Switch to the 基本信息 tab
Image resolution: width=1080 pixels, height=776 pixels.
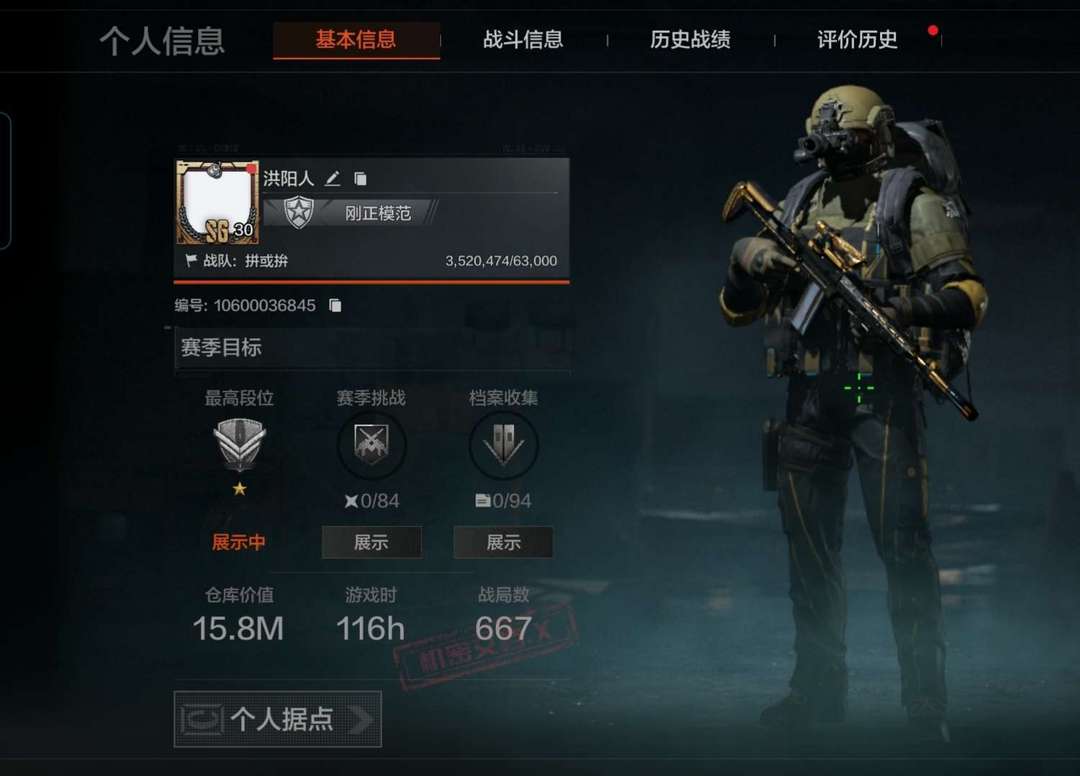coord(356,39)
